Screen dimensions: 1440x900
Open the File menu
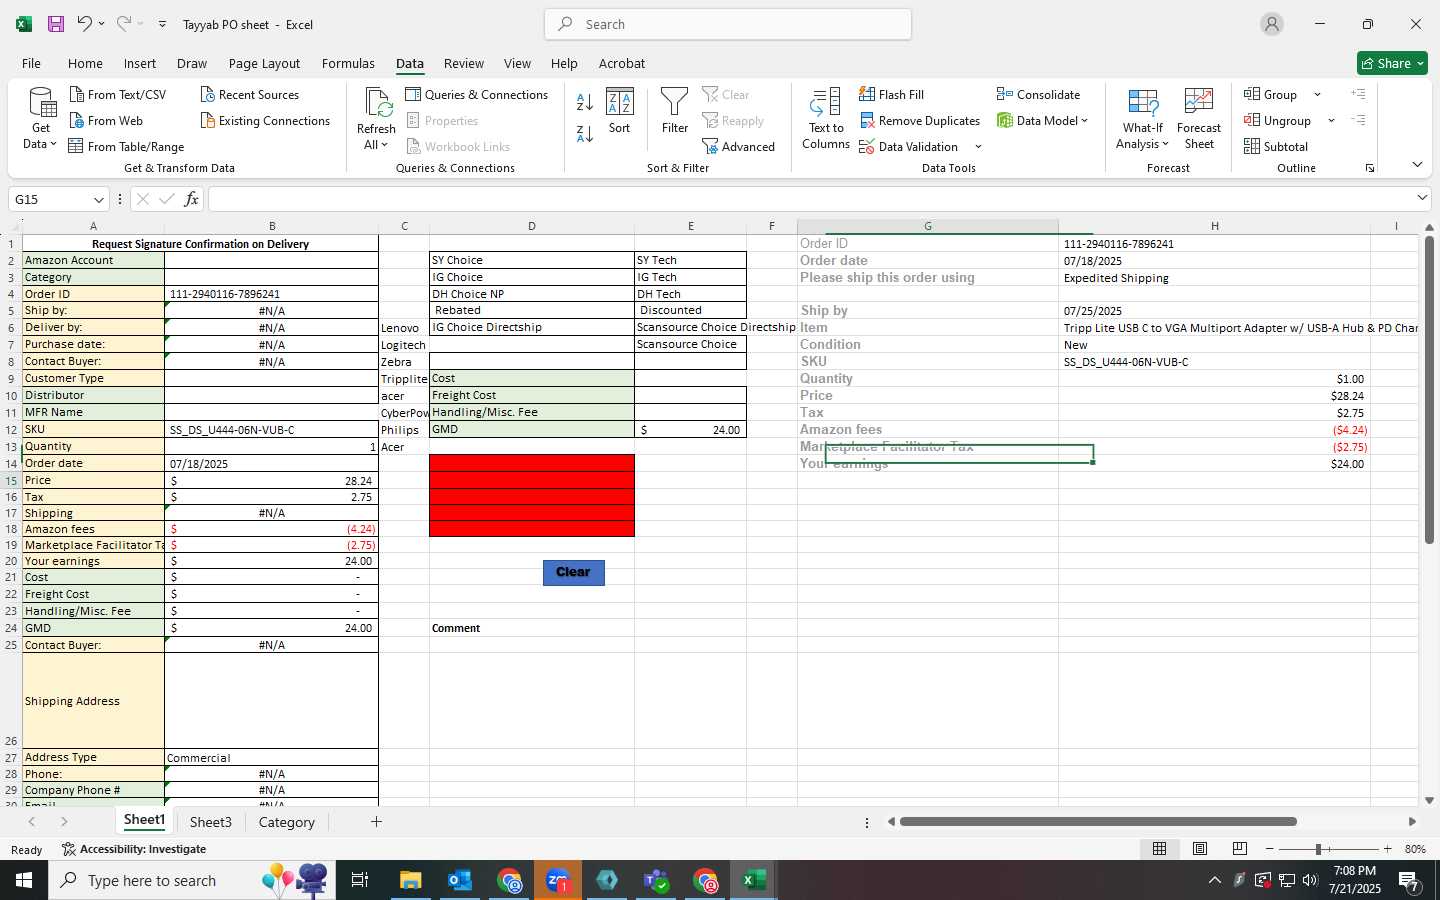(x=31, y=63)
